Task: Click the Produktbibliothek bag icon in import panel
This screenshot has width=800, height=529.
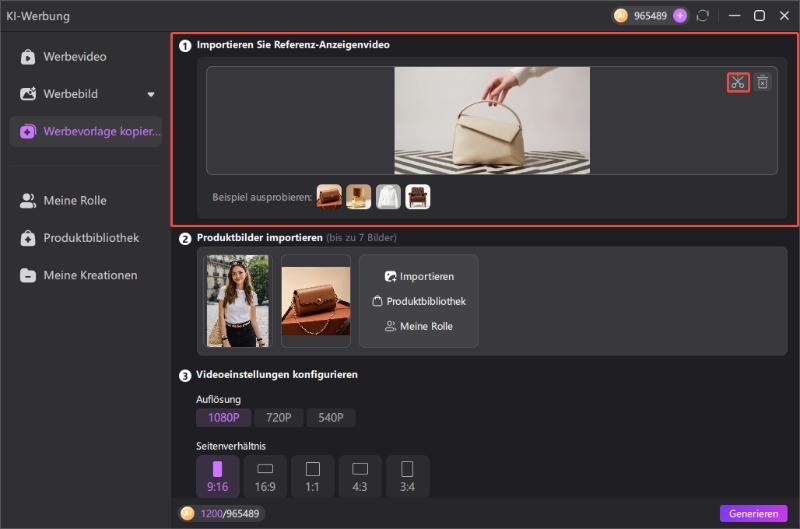Action: (x=377, y=301)
